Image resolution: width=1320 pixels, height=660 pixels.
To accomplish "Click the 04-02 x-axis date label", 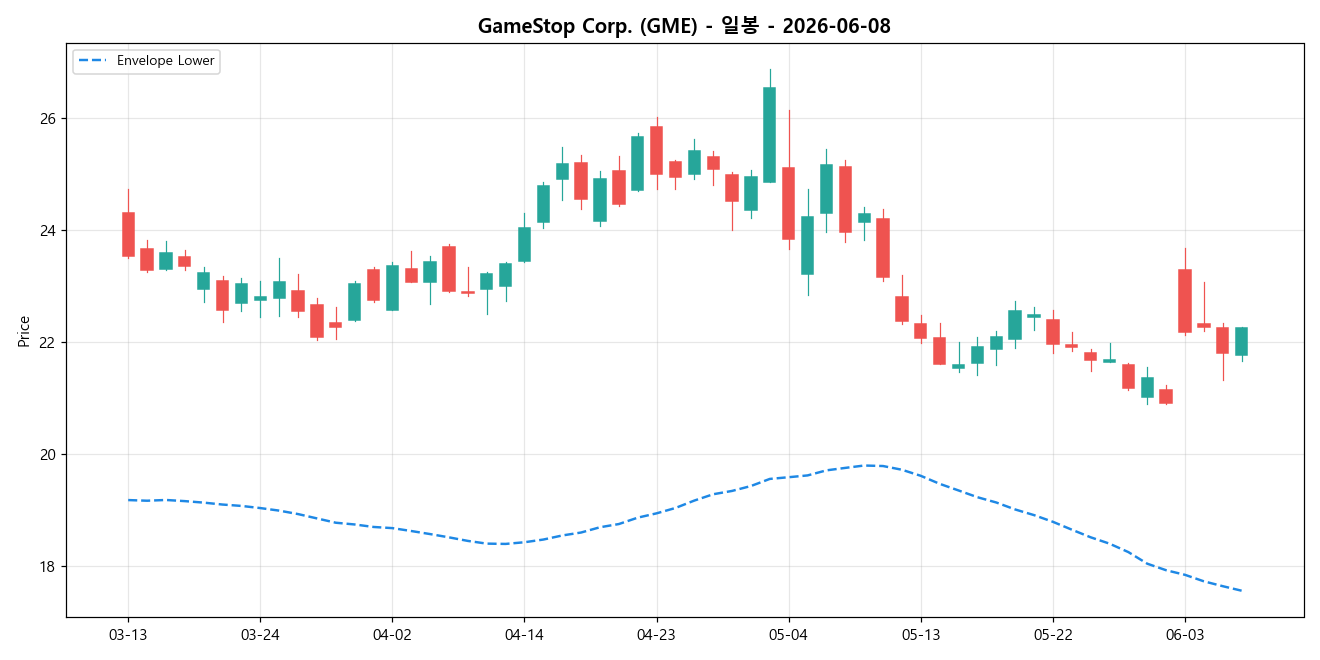I will 392,635.
